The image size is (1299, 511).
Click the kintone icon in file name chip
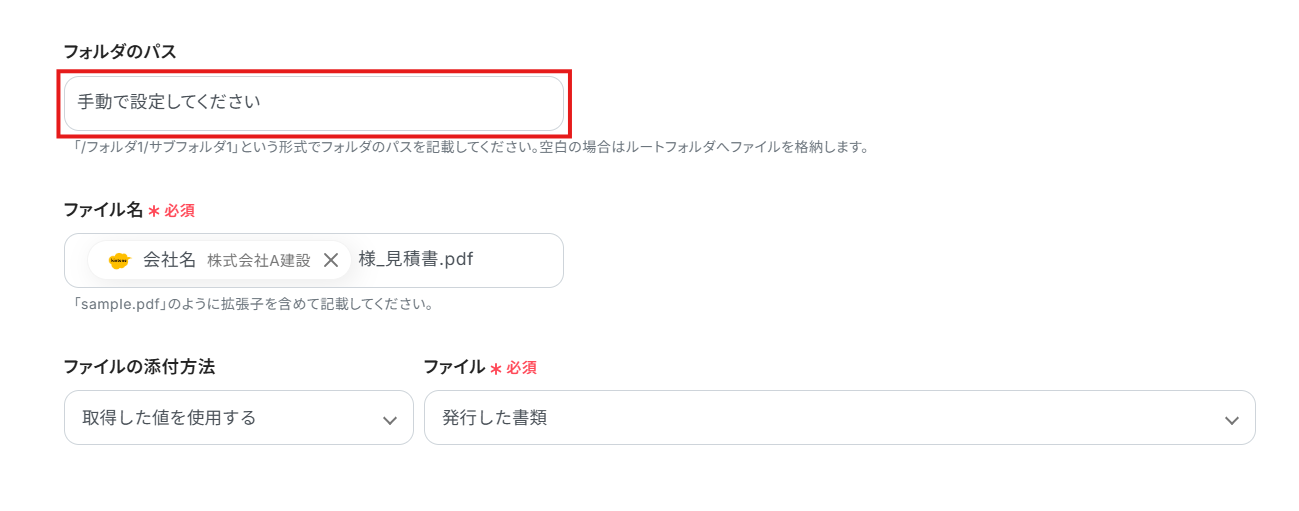(119, 261)
